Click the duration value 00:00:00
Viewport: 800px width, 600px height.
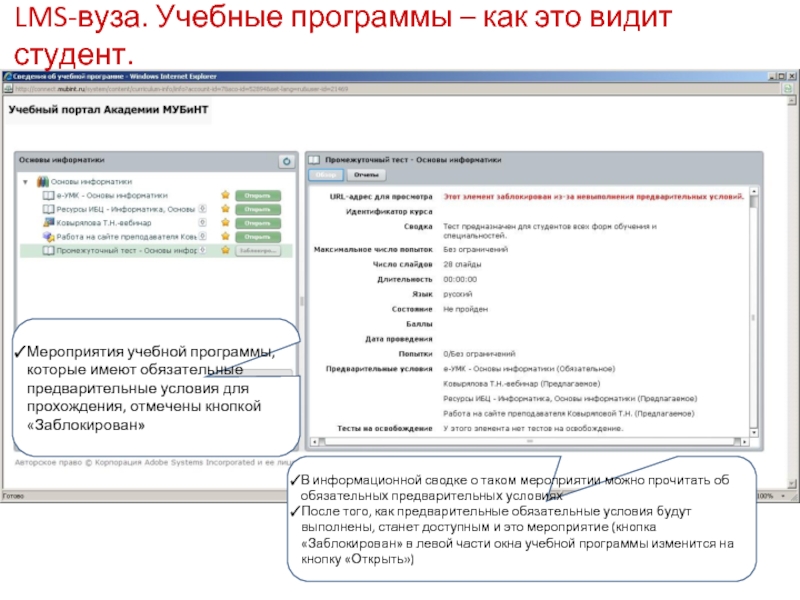tap(460, 280)
